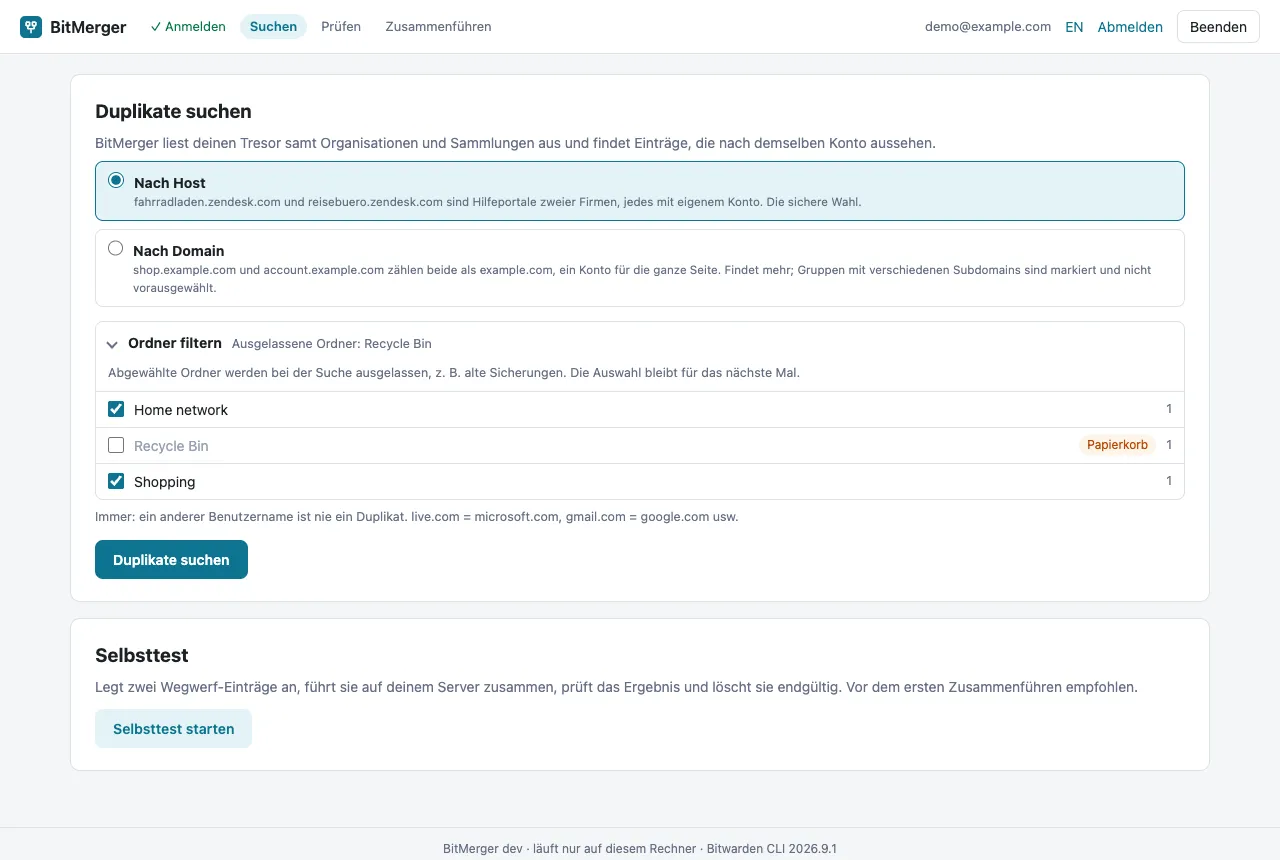Open the Suchen step tab

(273, 27)
